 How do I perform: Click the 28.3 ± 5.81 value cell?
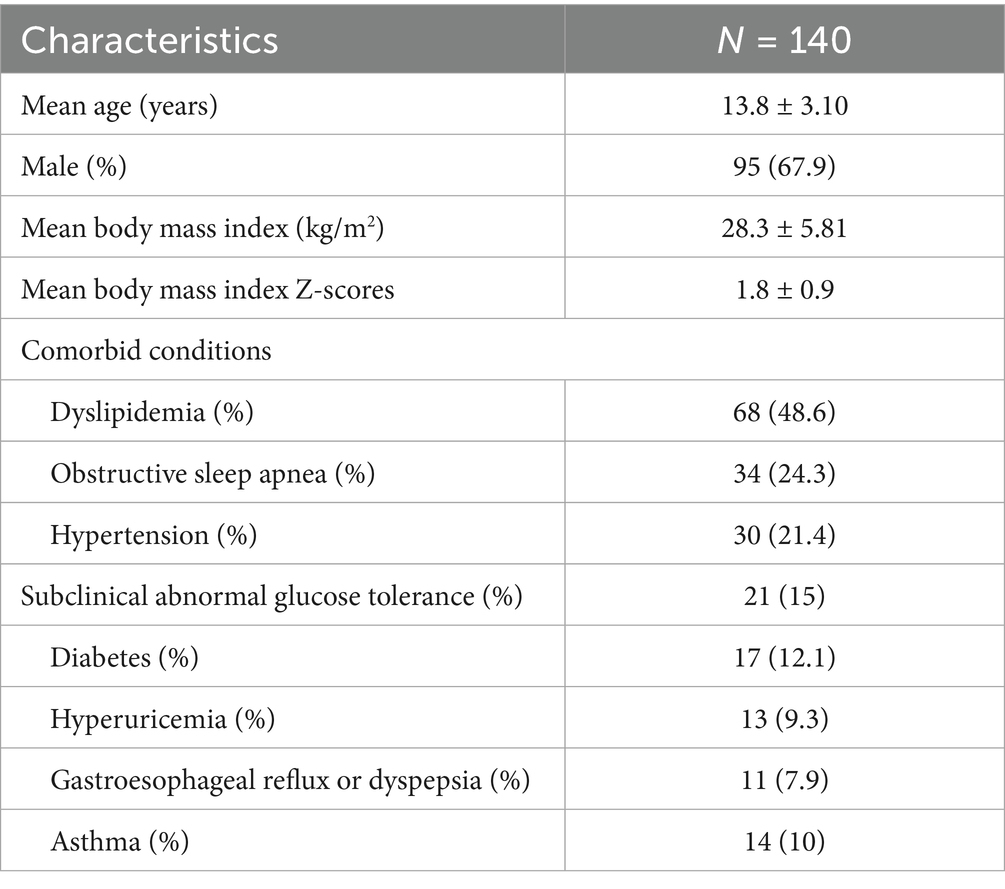[783, 229]
